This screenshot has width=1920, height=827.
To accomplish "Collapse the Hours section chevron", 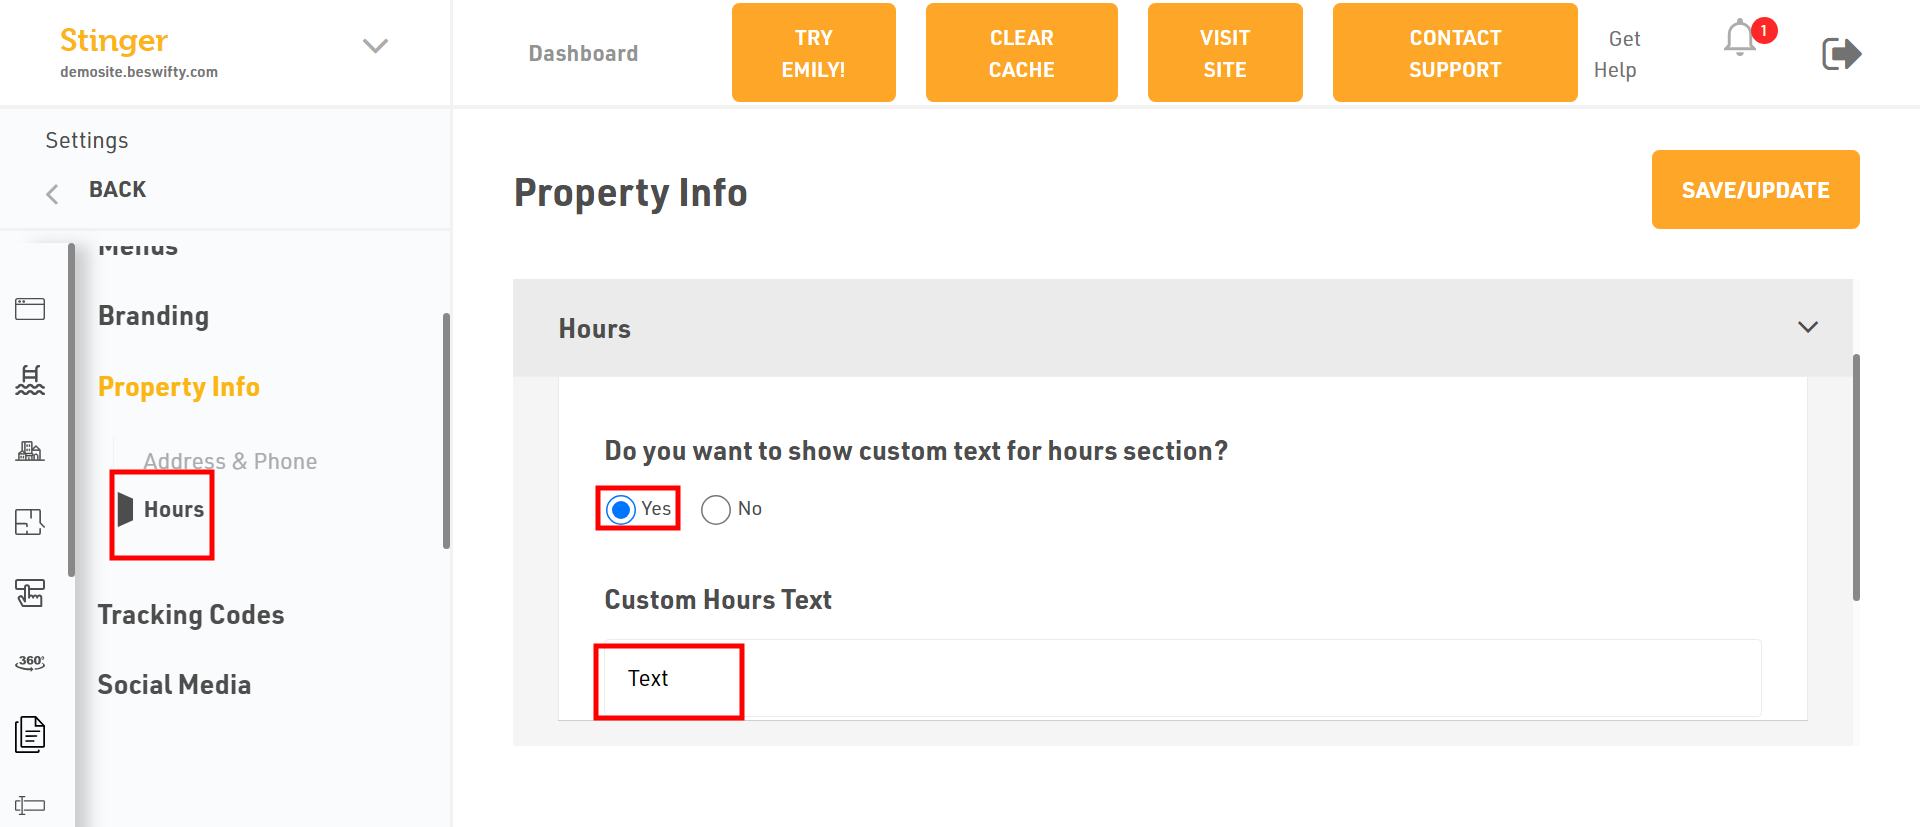I will click(1808, 328).
